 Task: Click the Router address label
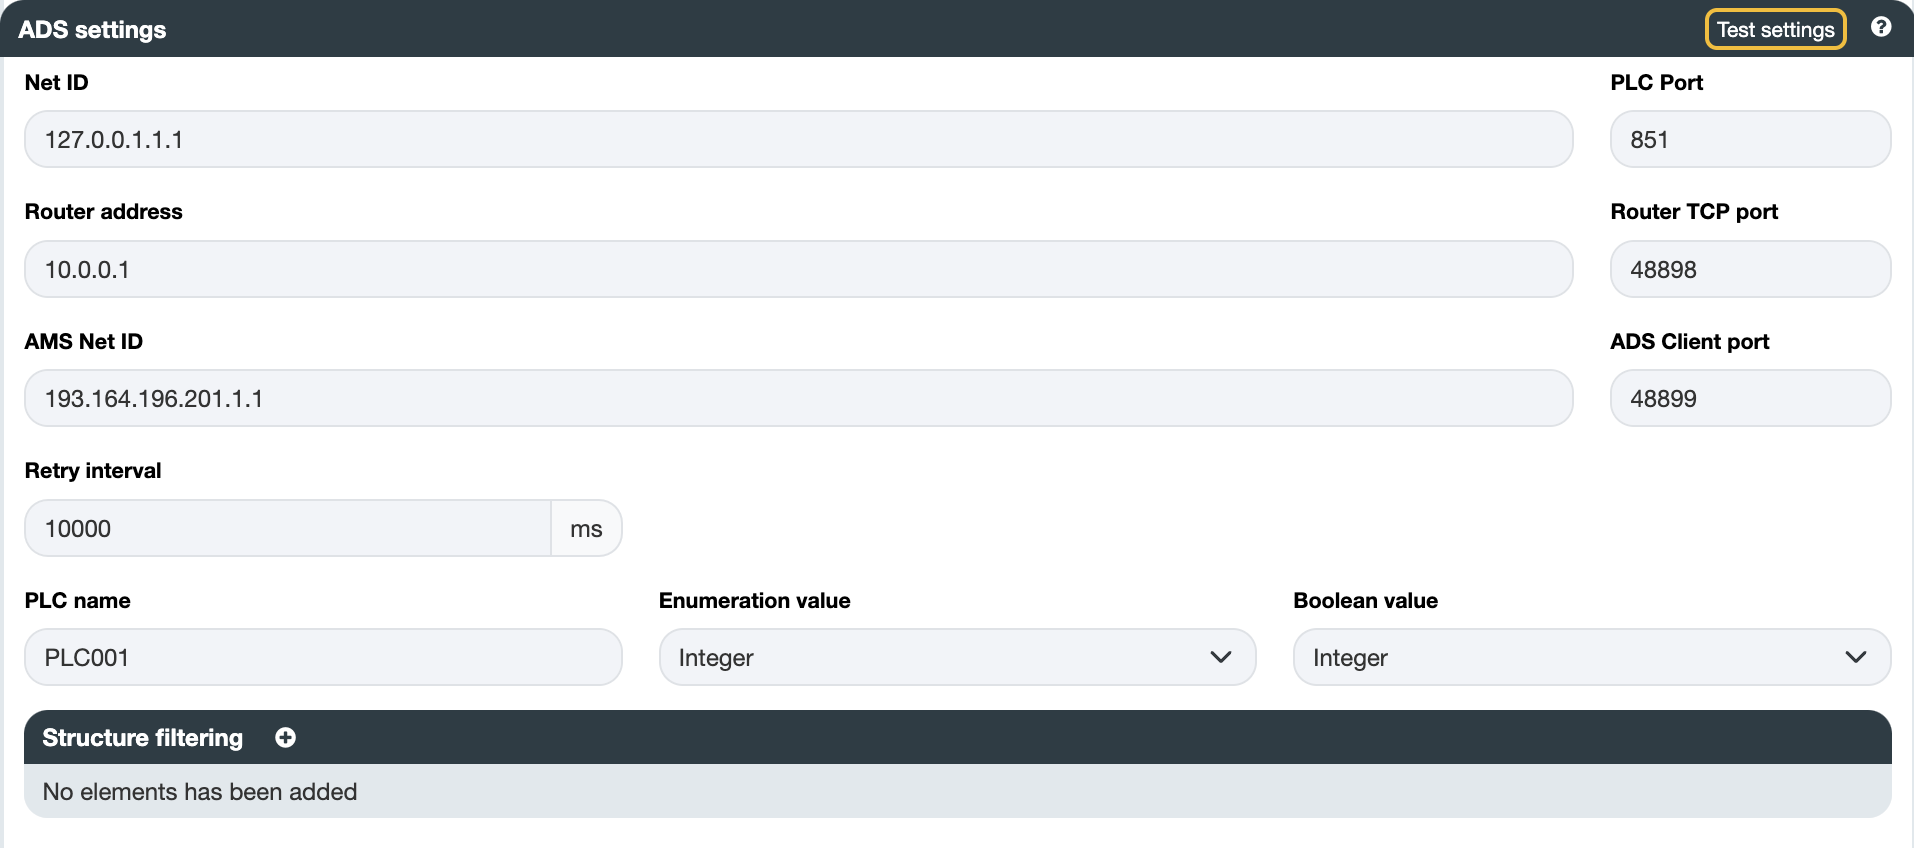(x=103, y=212)
